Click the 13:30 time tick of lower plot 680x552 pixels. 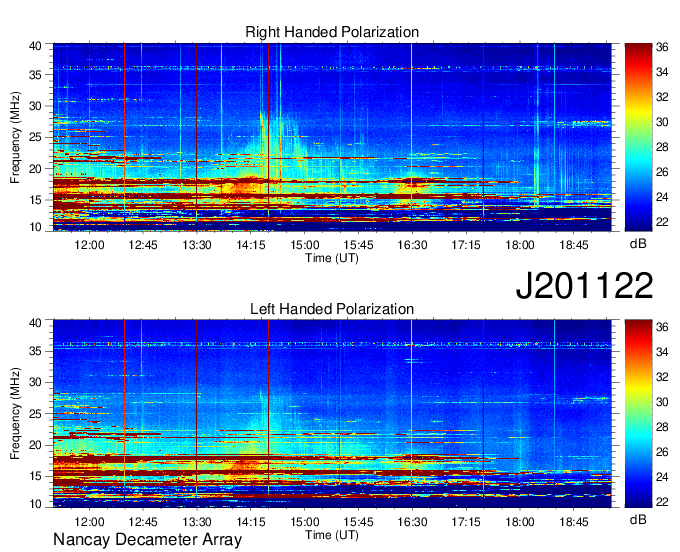[197, 522]
